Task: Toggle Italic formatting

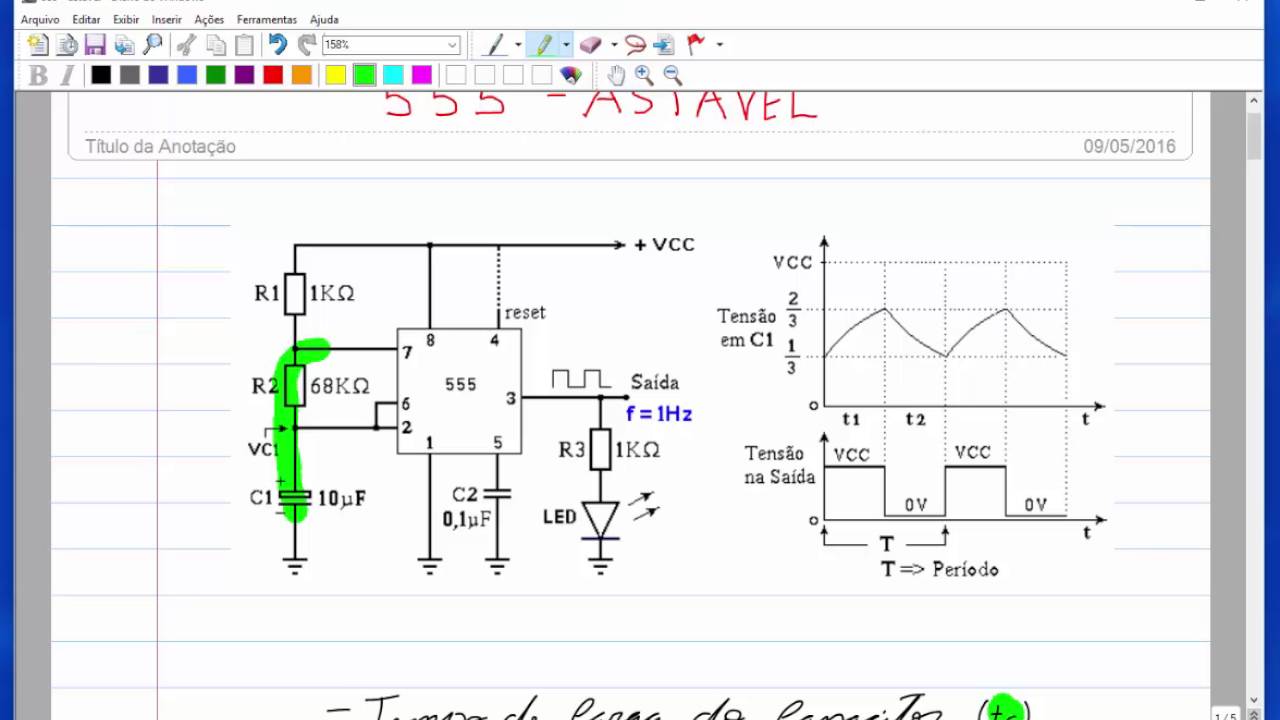Action: point(67,75)
